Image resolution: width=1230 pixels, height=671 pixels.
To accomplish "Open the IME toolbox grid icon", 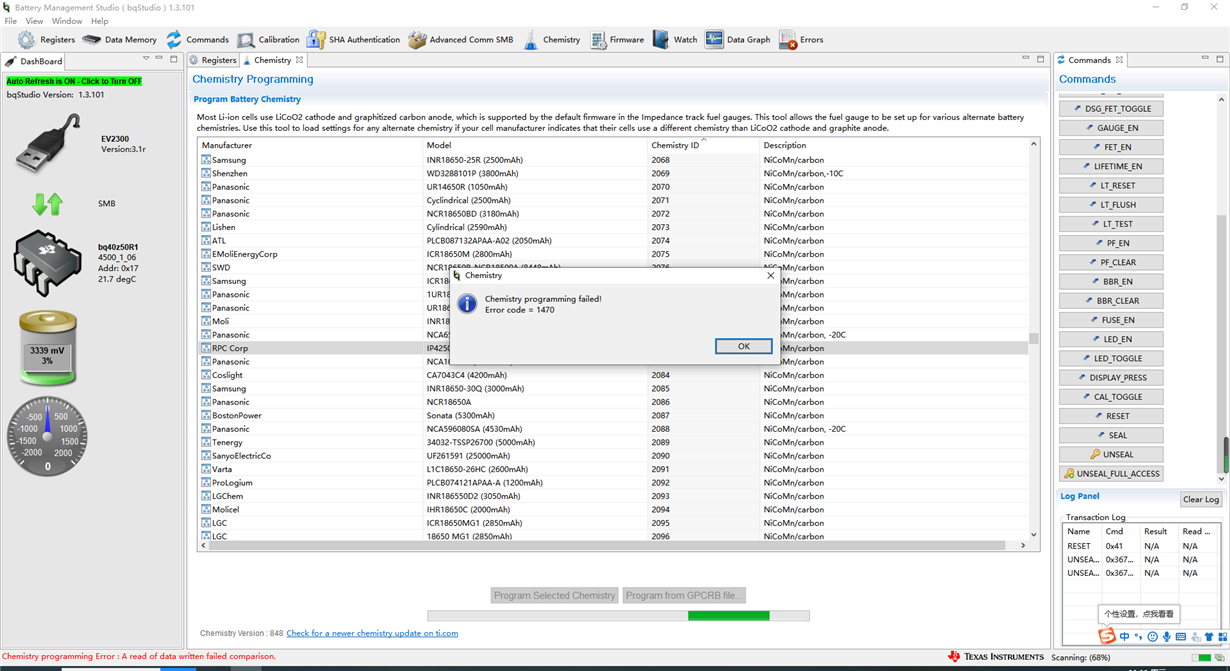I will pyautogui.click(x=1222, y=636).
